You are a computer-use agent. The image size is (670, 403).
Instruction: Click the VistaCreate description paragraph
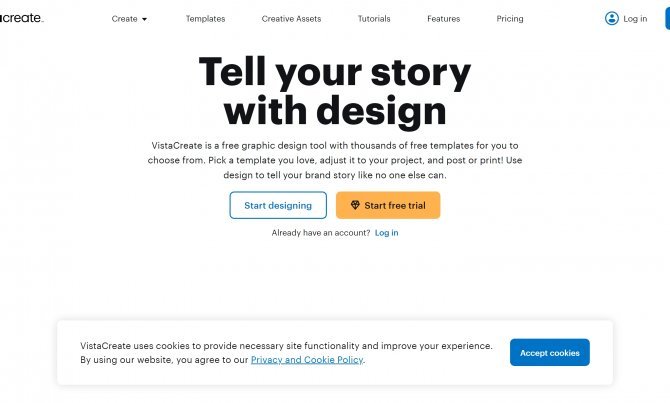pyautogui.click(x=335, y=160)
